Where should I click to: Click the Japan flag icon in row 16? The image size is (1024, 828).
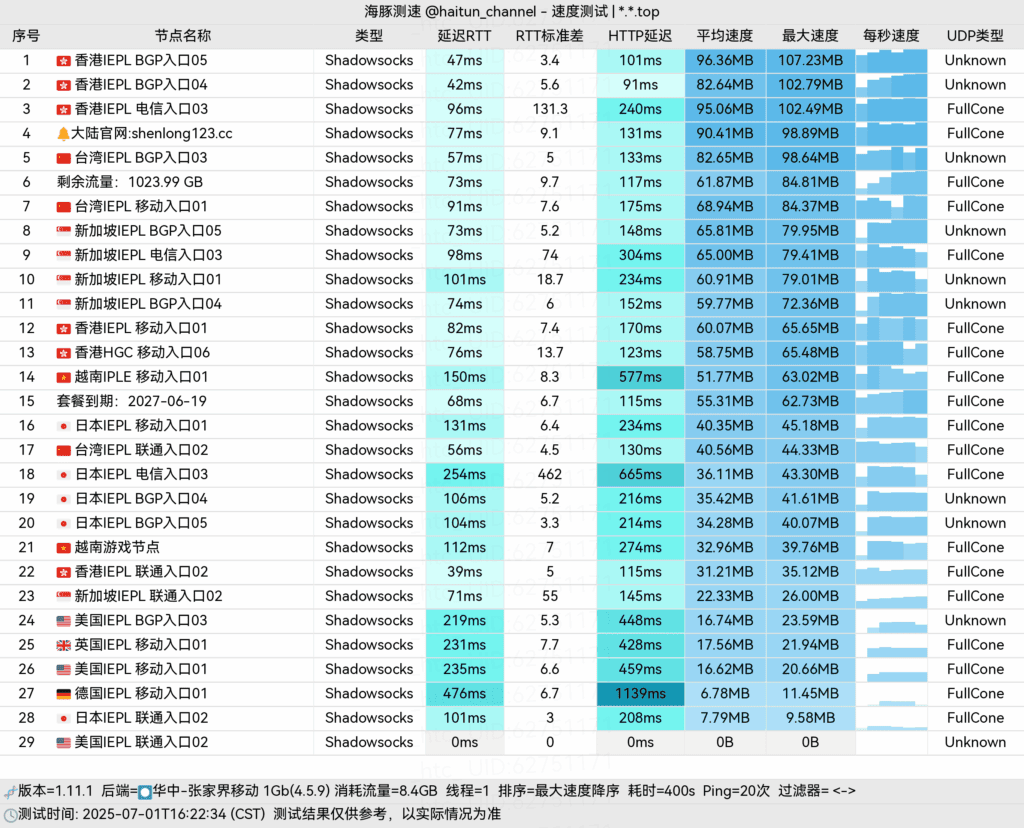(x=63, y=426)
